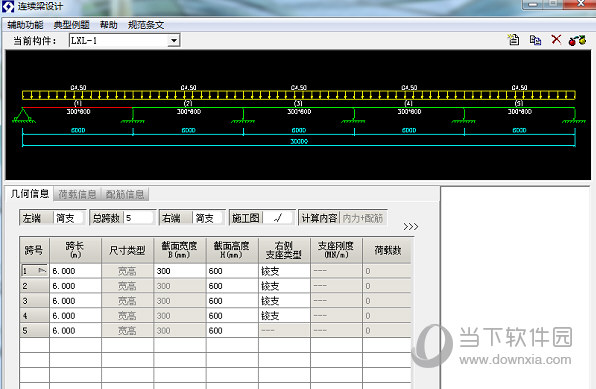Toggle the 施工图 checkmark

point(278,218)
